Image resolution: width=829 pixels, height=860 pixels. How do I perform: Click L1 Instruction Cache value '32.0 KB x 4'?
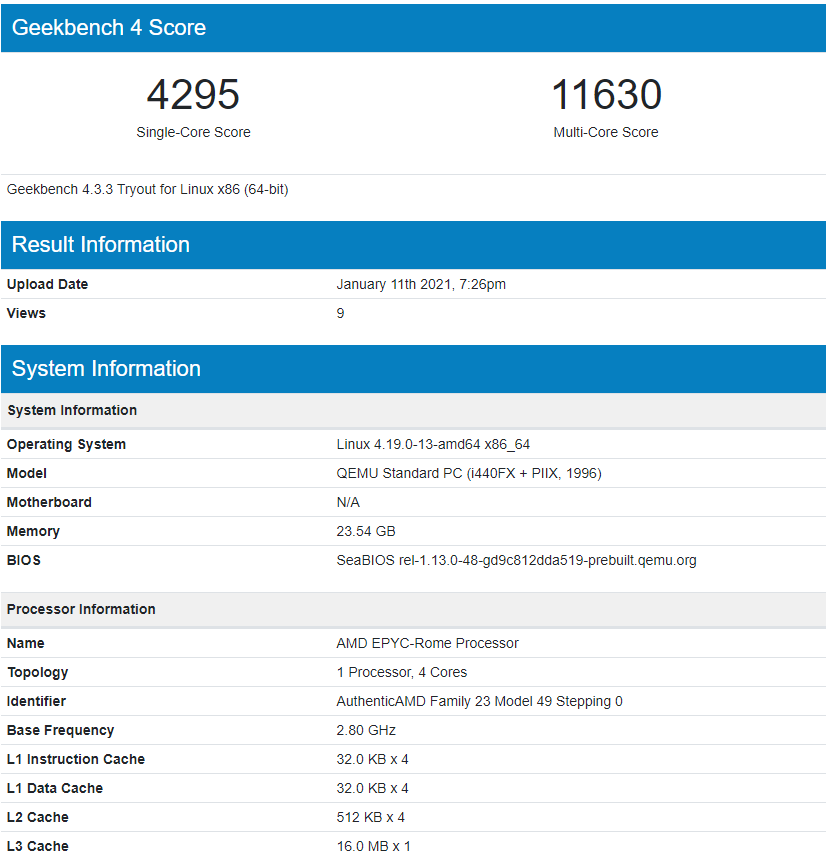tap(373, 760)
